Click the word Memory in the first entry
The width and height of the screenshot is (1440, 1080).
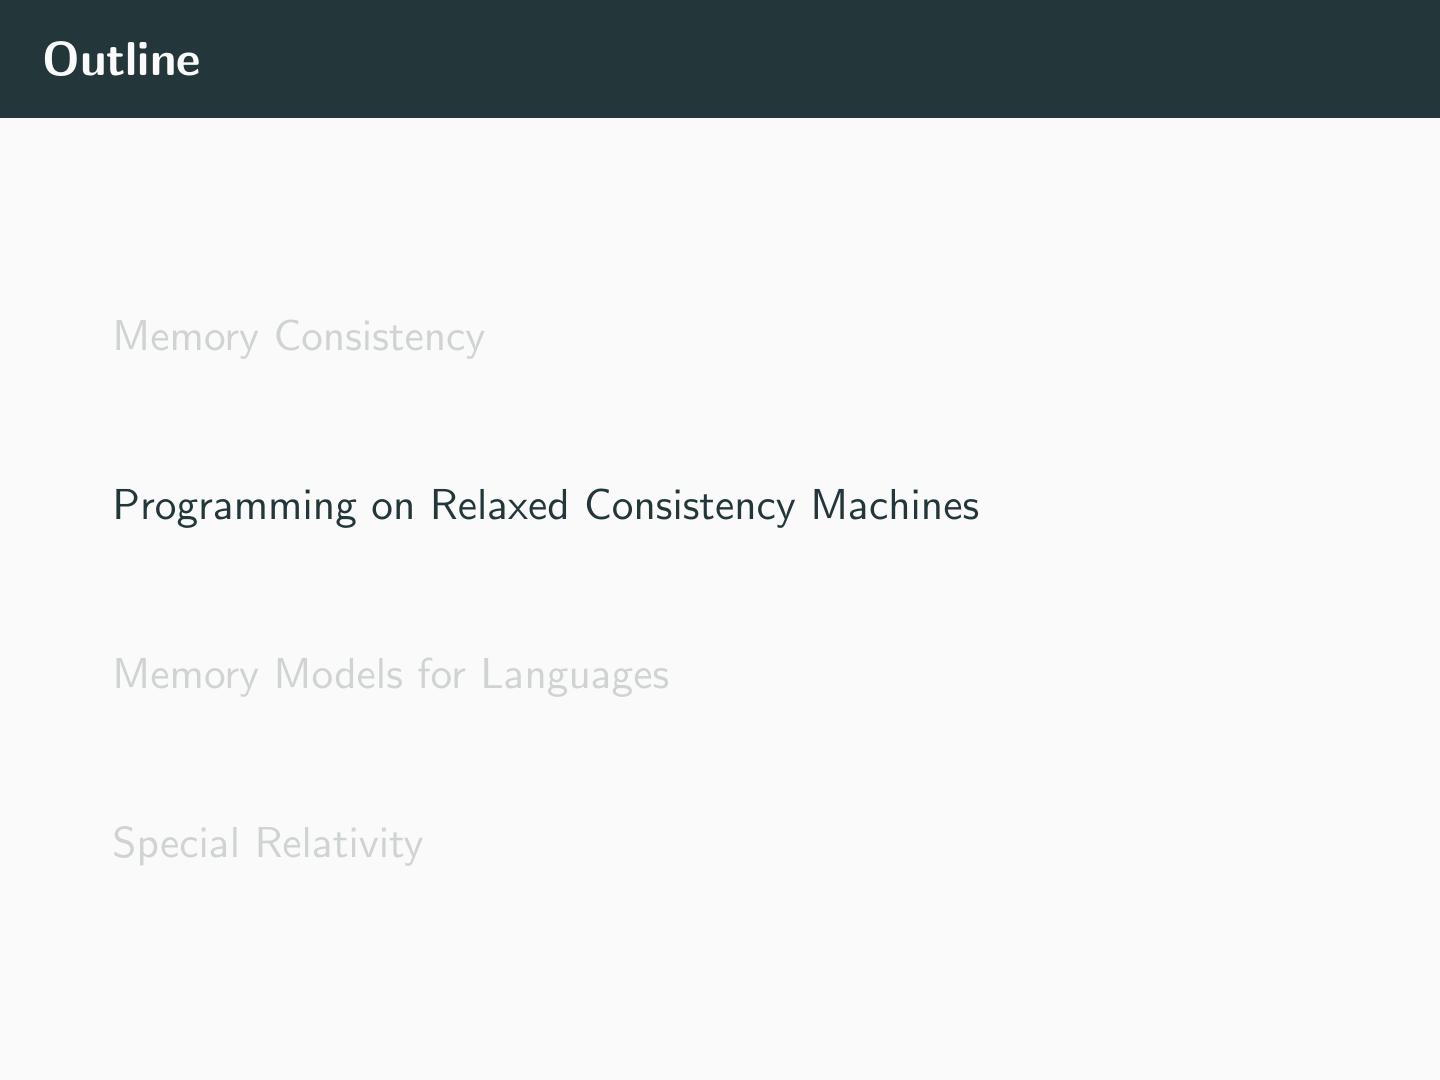click(x=186, y=338)
